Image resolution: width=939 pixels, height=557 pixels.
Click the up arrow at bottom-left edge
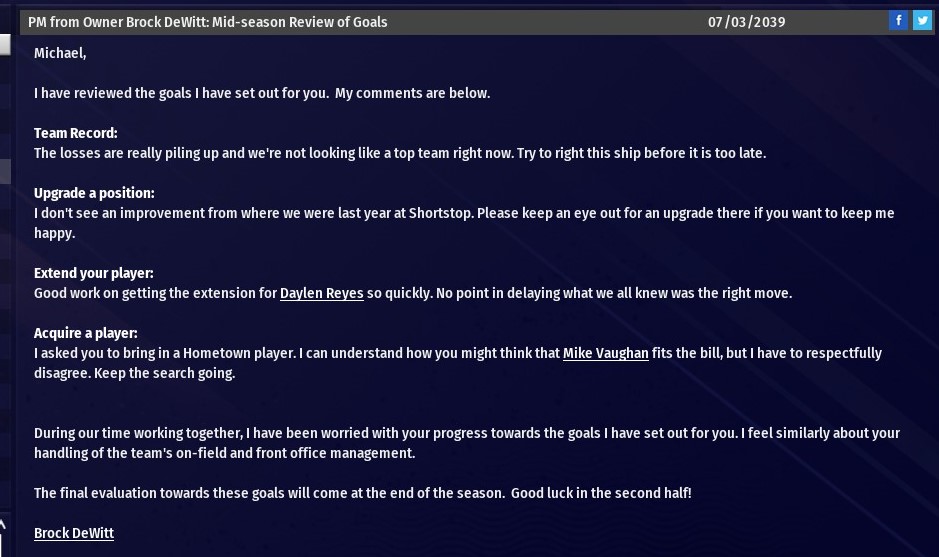click(x=3, y=524)
